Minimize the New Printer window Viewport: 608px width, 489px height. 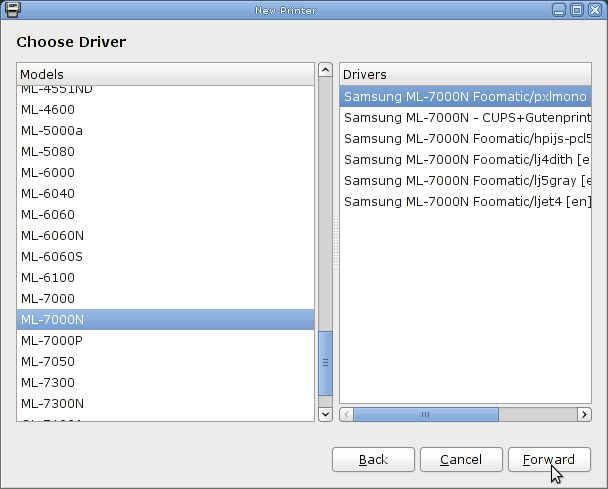[559, 10]
